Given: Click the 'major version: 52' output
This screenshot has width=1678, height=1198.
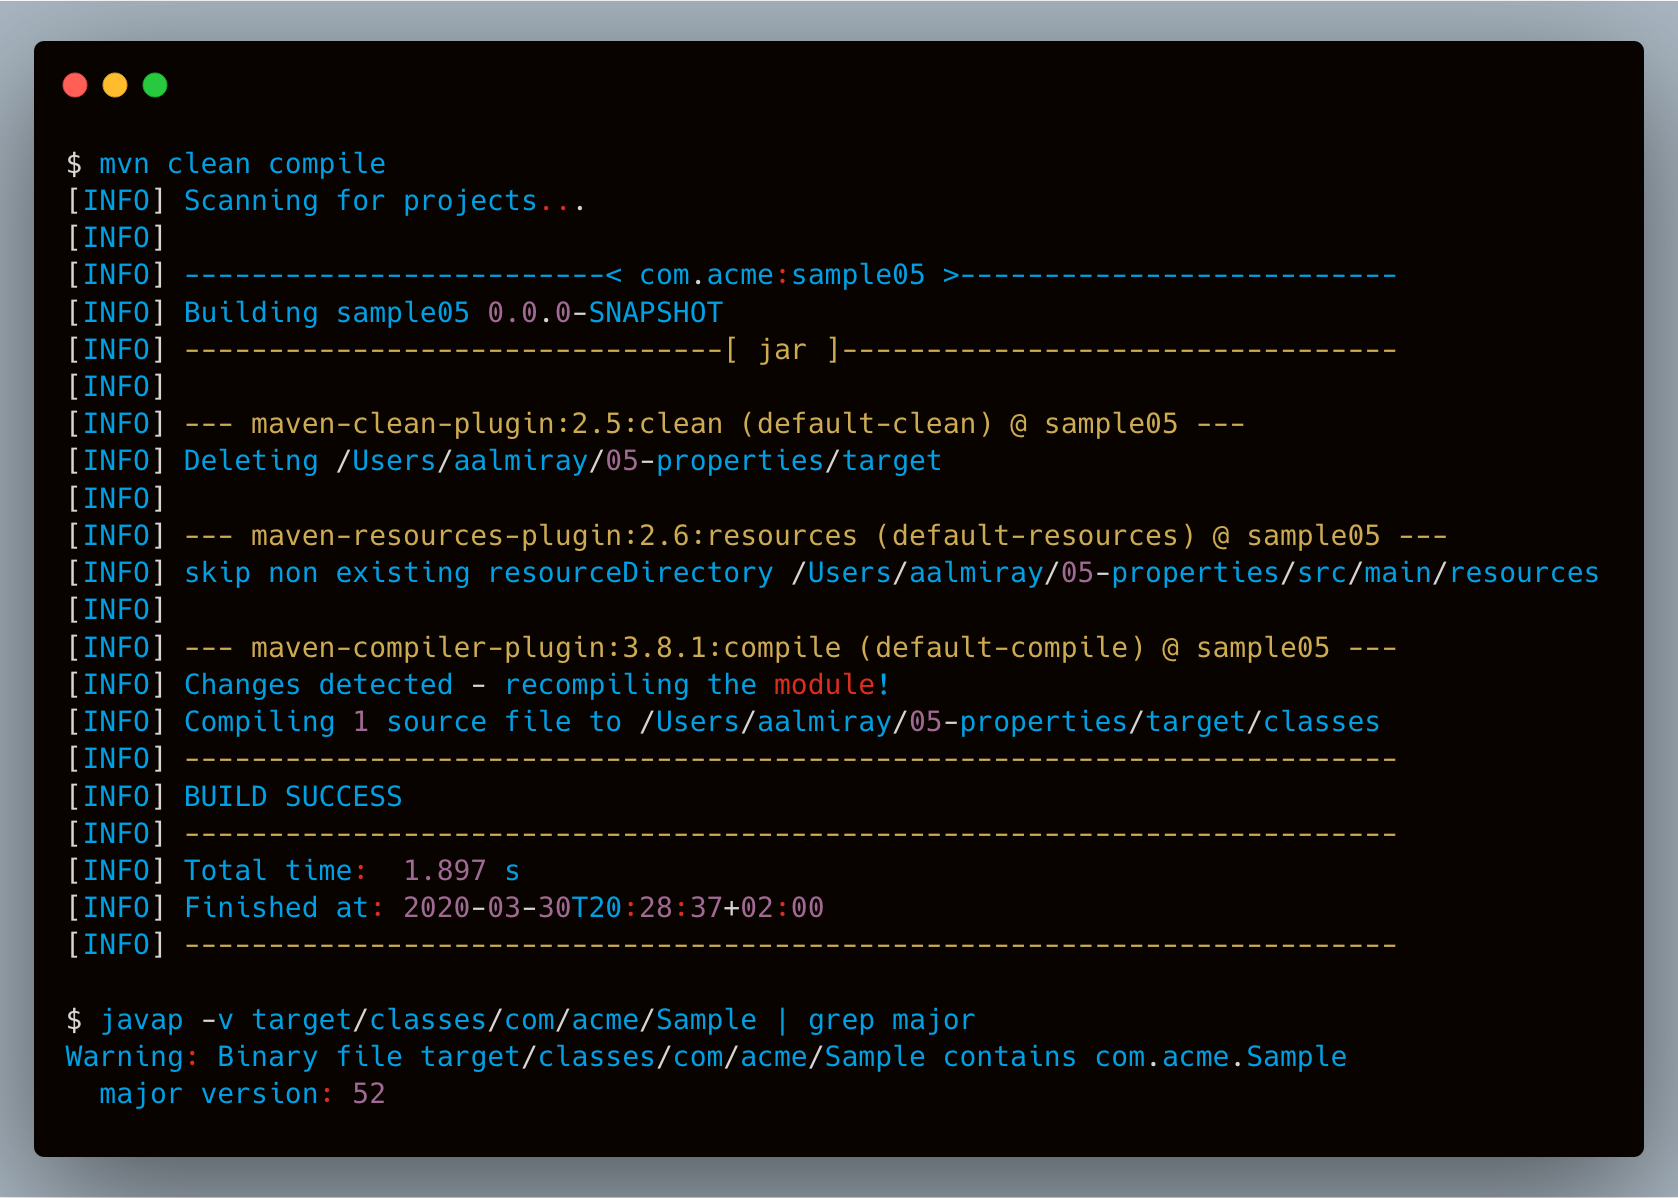Looking at the screenshot, I should (x=242, y=1094).
